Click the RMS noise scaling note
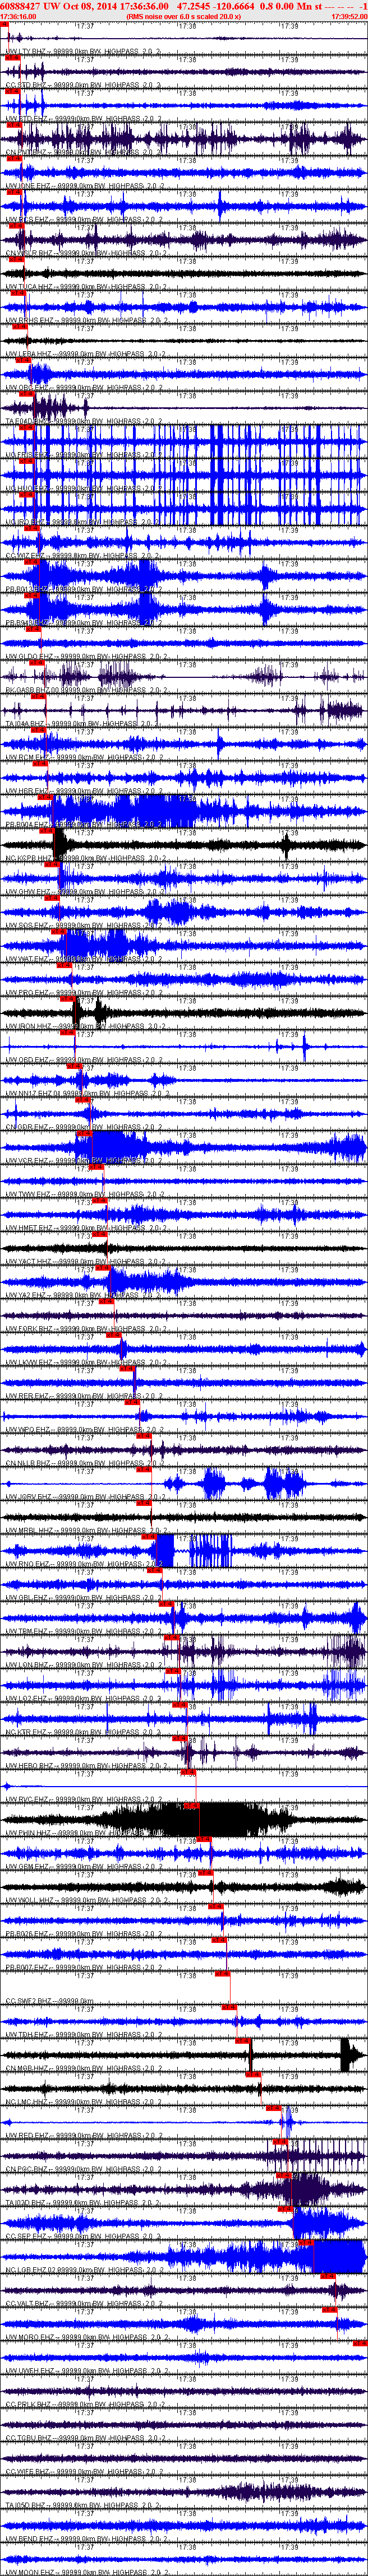The width and height of the screenshot is (368, 2576). pos(184,17)
